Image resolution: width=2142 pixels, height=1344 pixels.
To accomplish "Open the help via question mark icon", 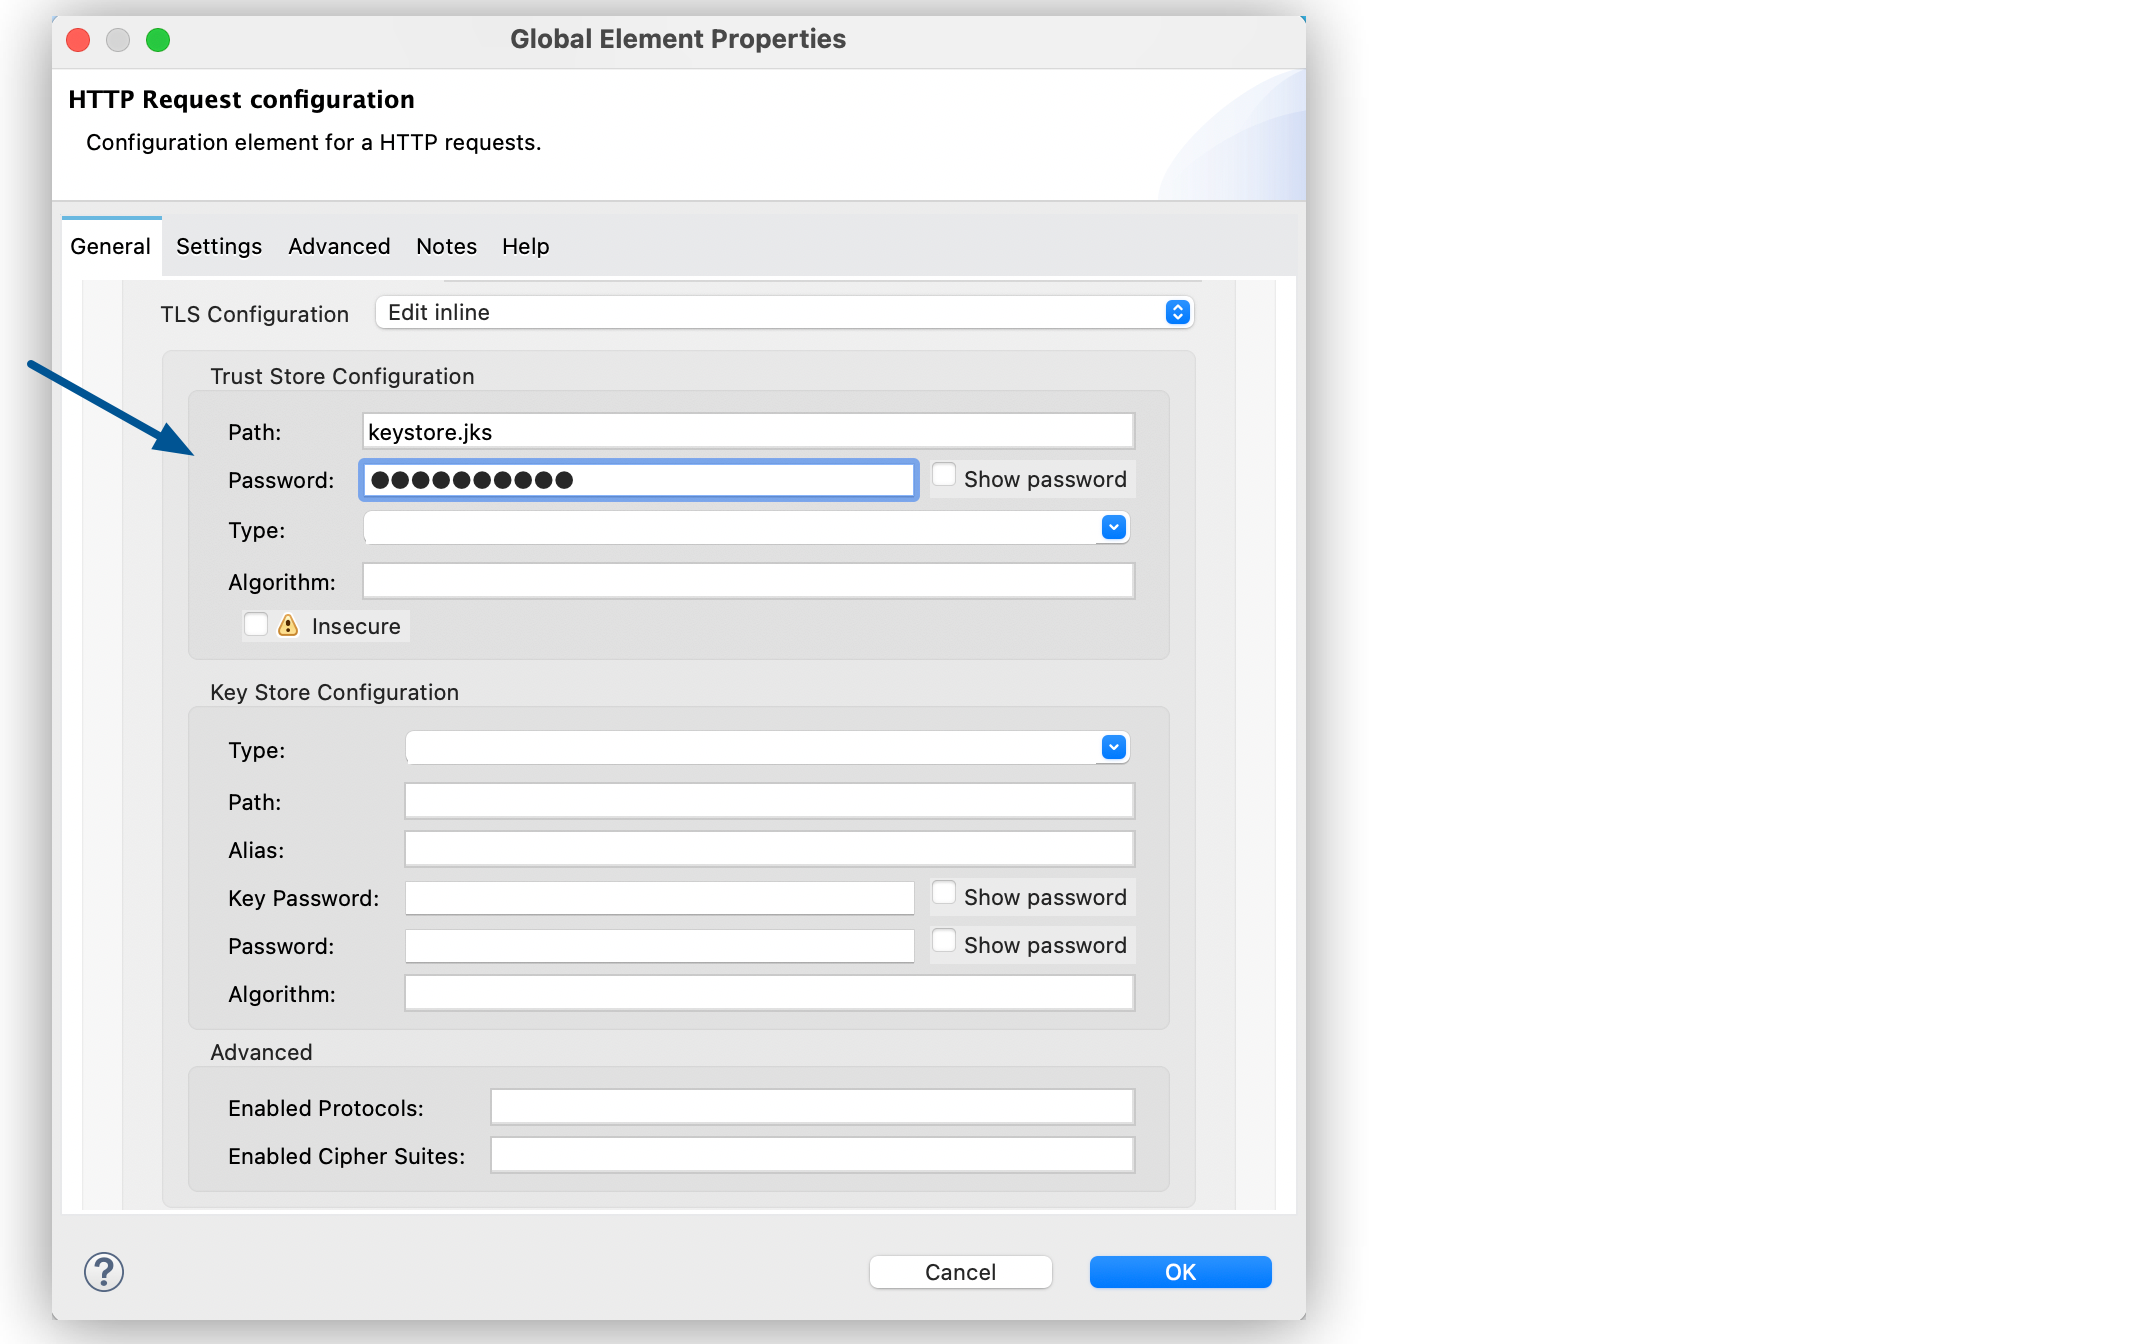I will click(x=103, y=1272).
